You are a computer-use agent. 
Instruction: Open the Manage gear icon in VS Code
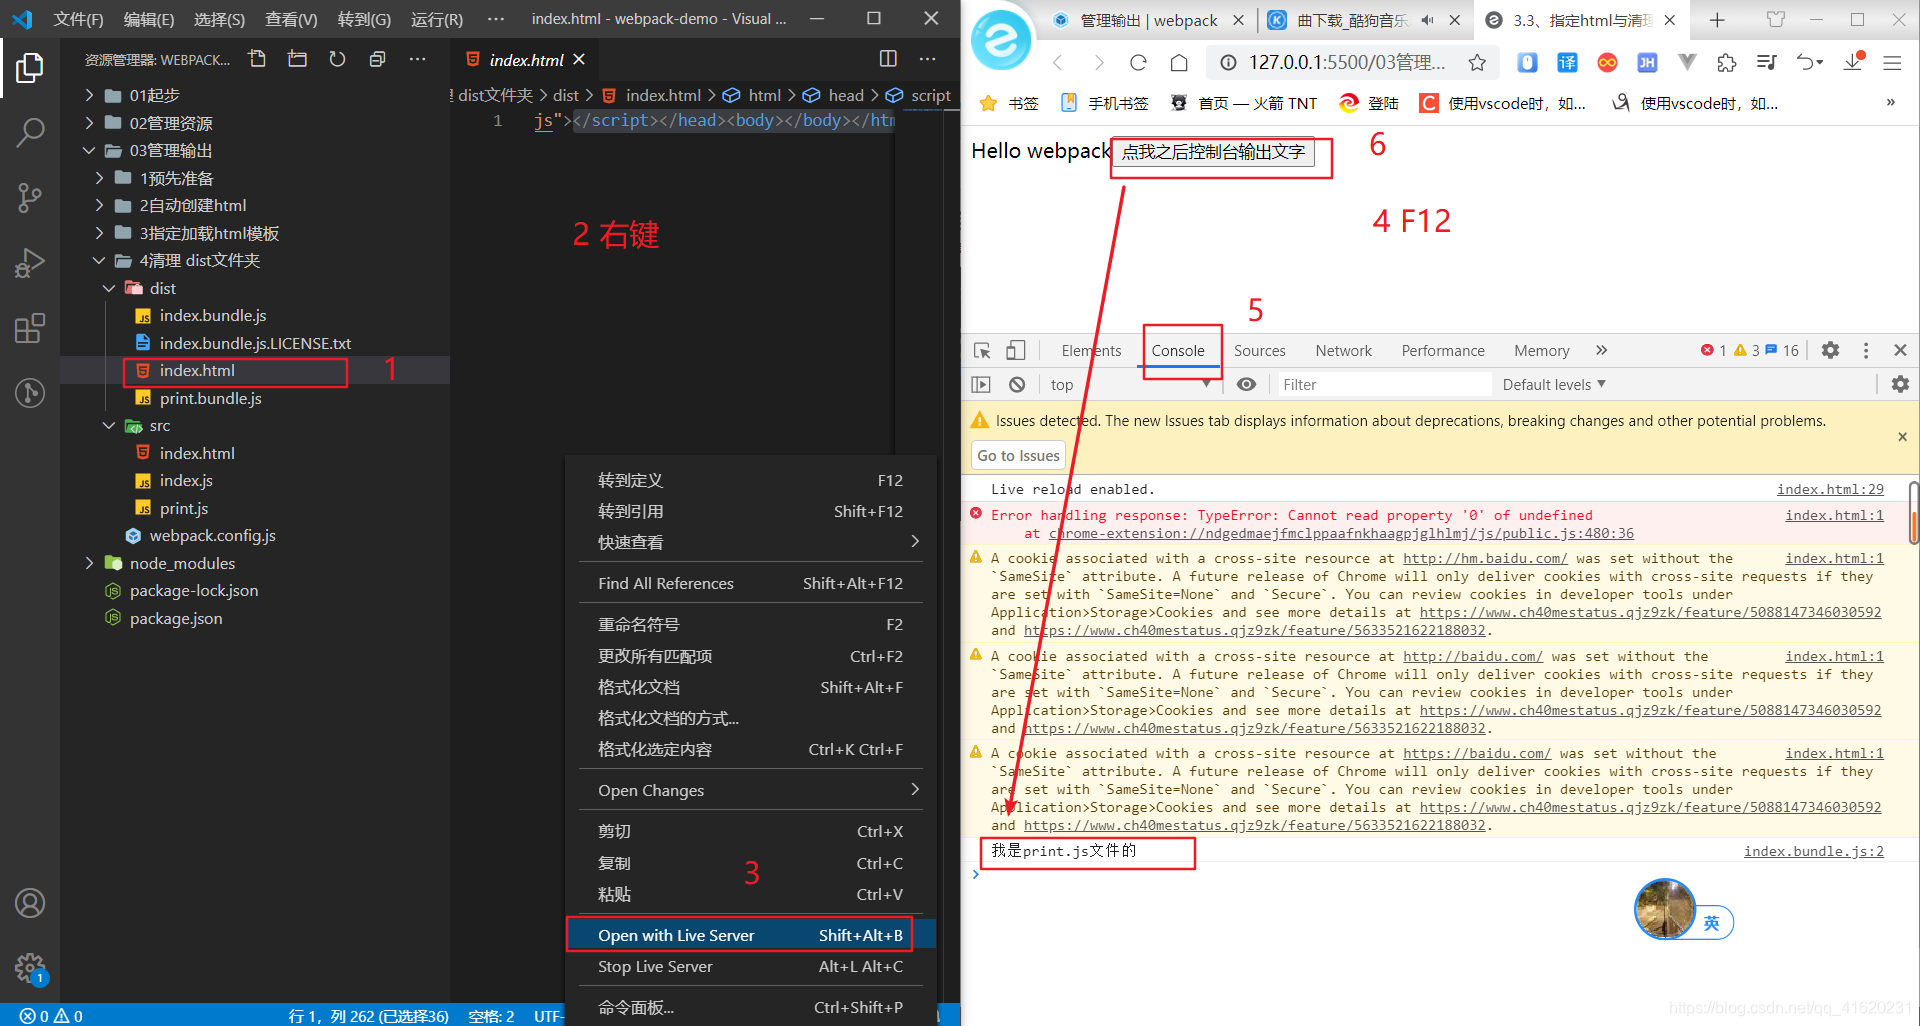[x=30, y=968]
